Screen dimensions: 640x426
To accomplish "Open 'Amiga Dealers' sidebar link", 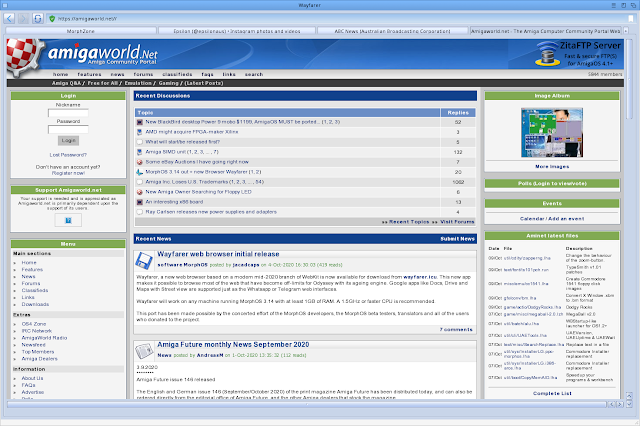I will click(40, 359).
